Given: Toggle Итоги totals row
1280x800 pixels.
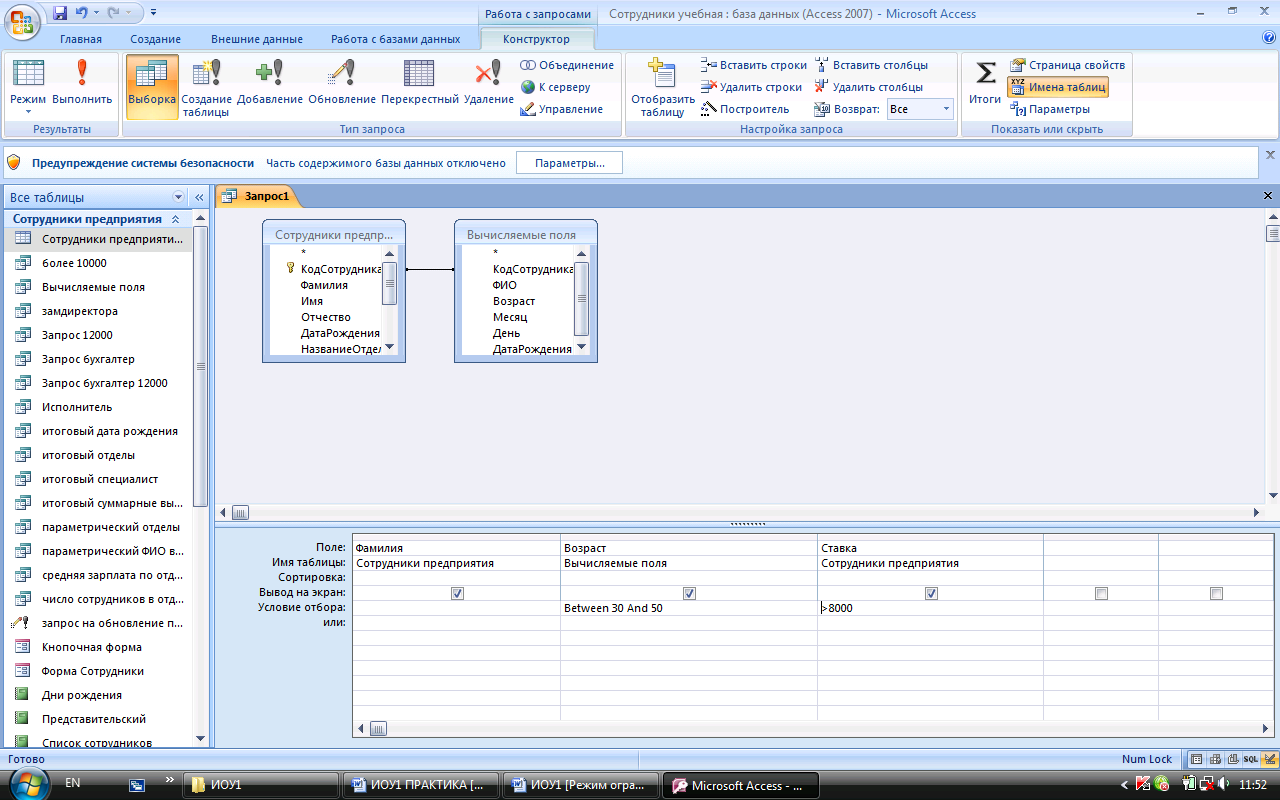Looking at the screenshot, I should [985, 82].
